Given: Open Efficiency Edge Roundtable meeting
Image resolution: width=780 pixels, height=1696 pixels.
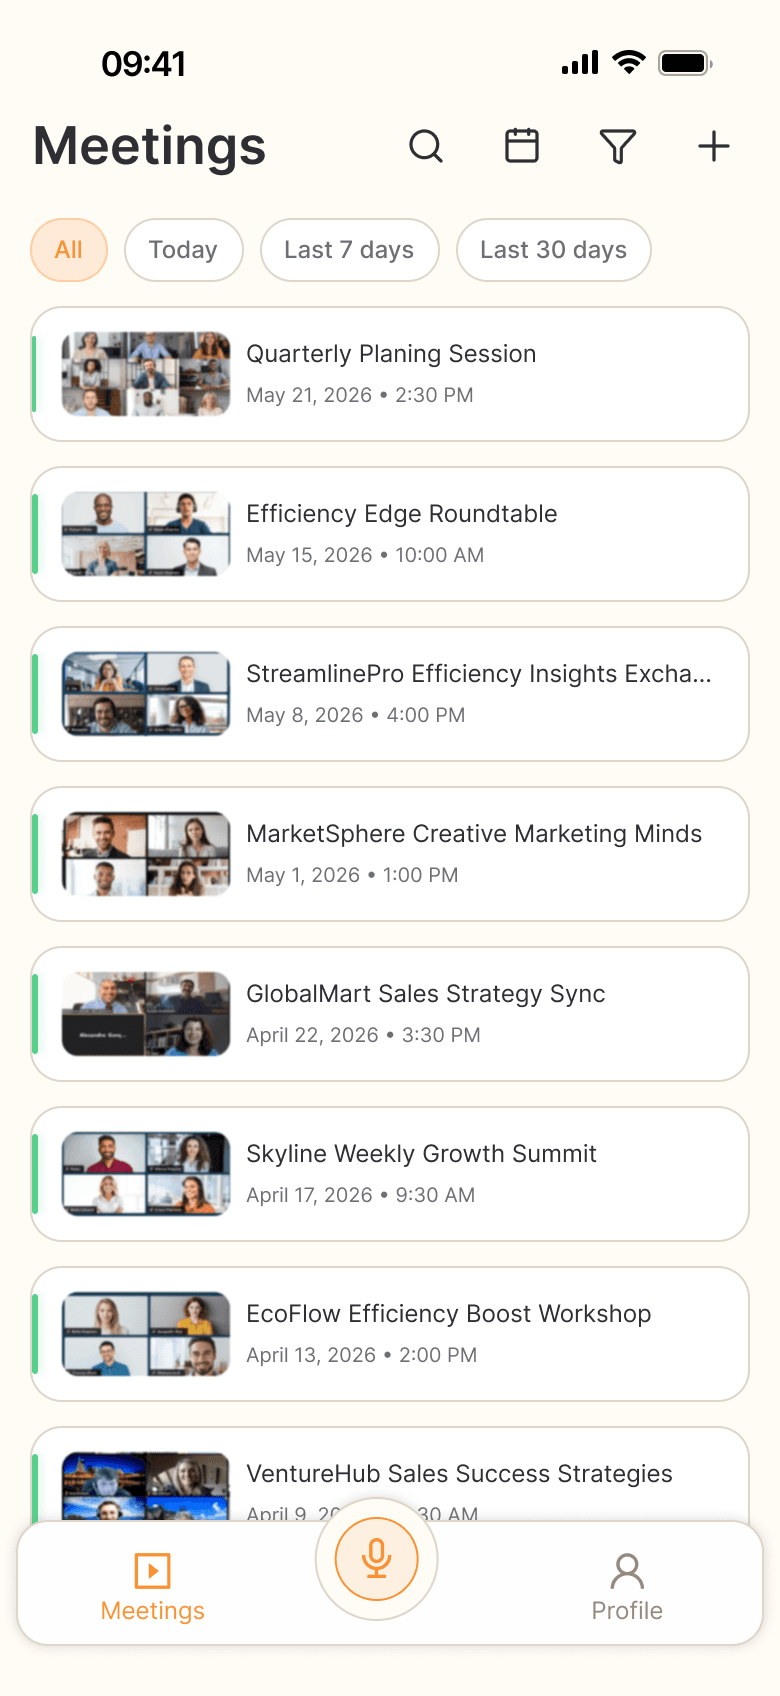Looking at the screenshot, I should click(390, 534).
